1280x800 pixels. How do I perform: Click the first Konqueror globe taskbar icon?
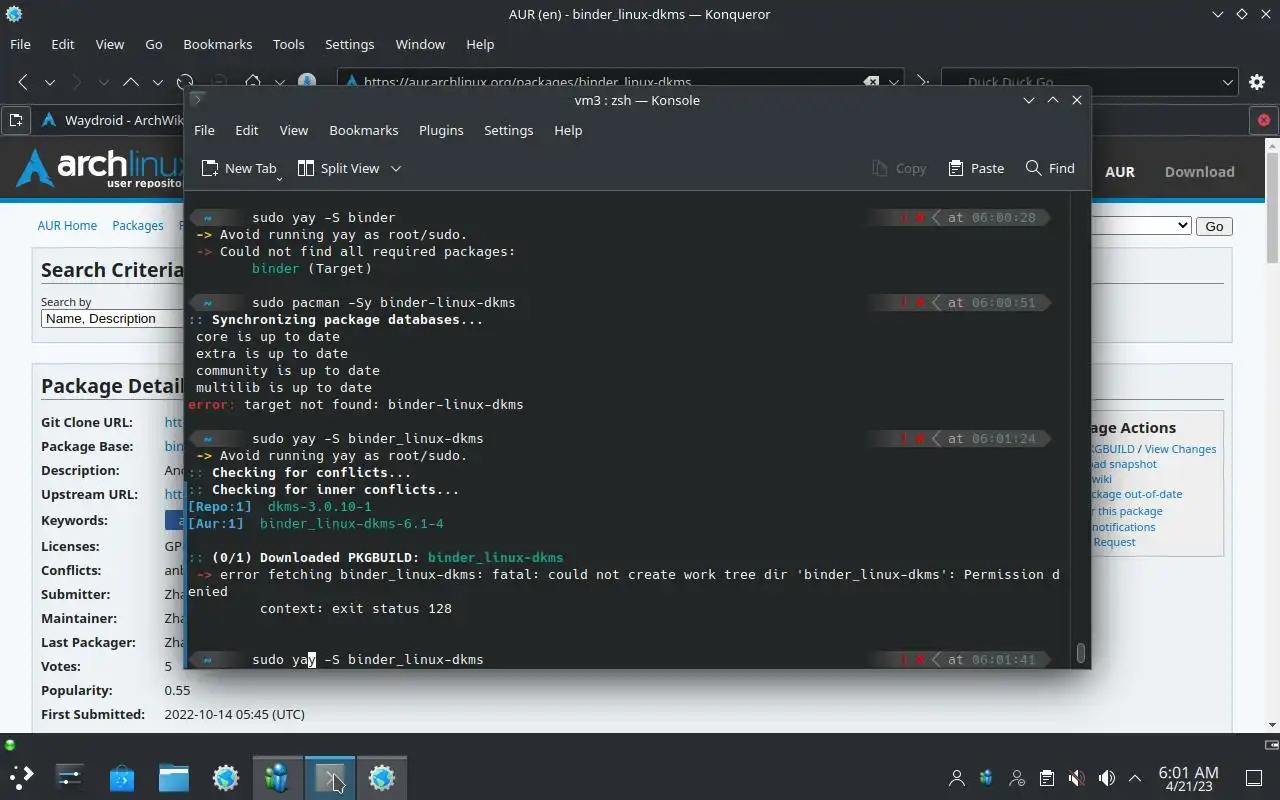[226, 777]
